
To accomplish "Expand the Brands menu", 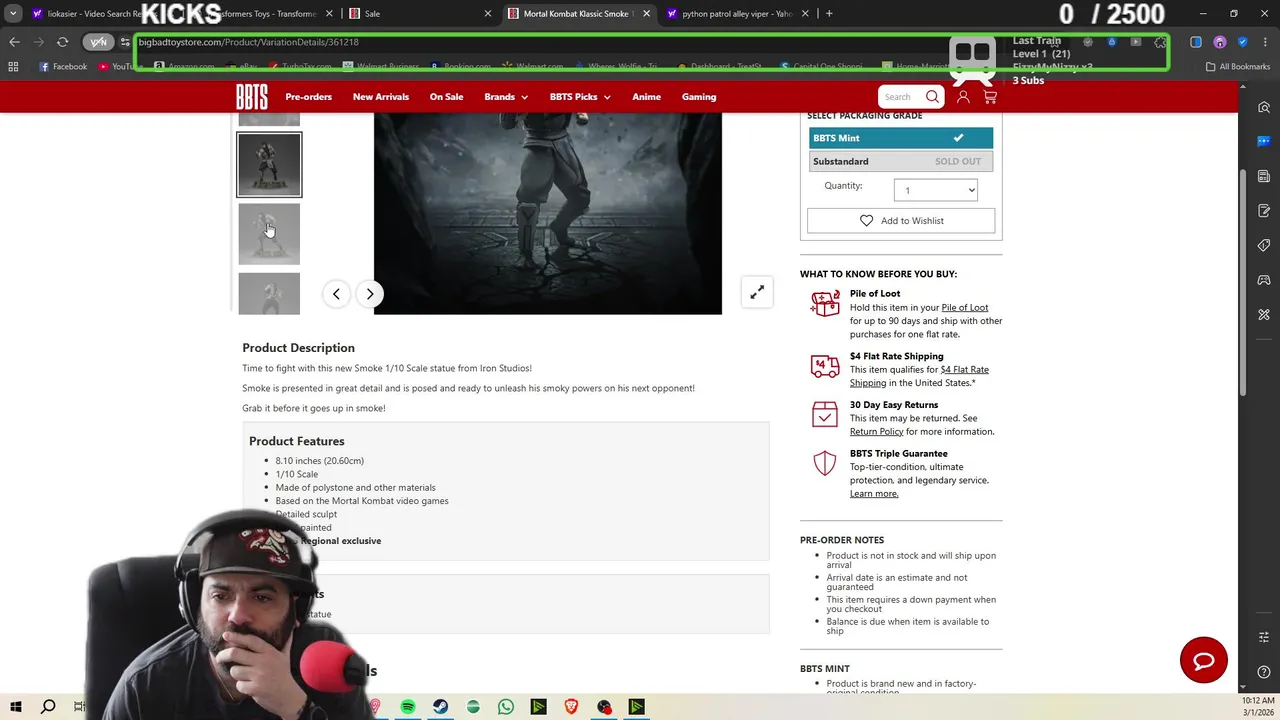I will click(x=505, y=97).
